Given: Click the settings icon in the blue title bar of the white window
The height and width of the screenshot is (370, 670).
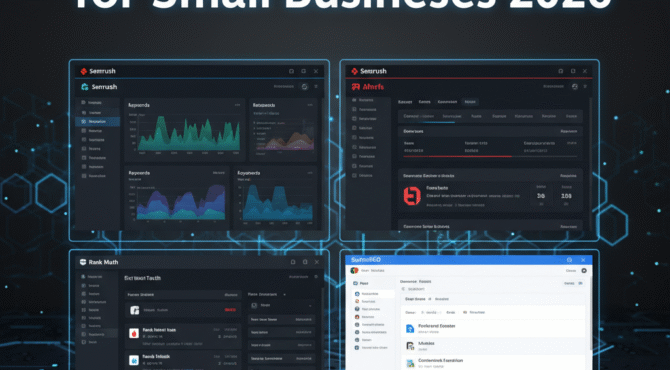Looking at the screenshot, I should (569, 260).
